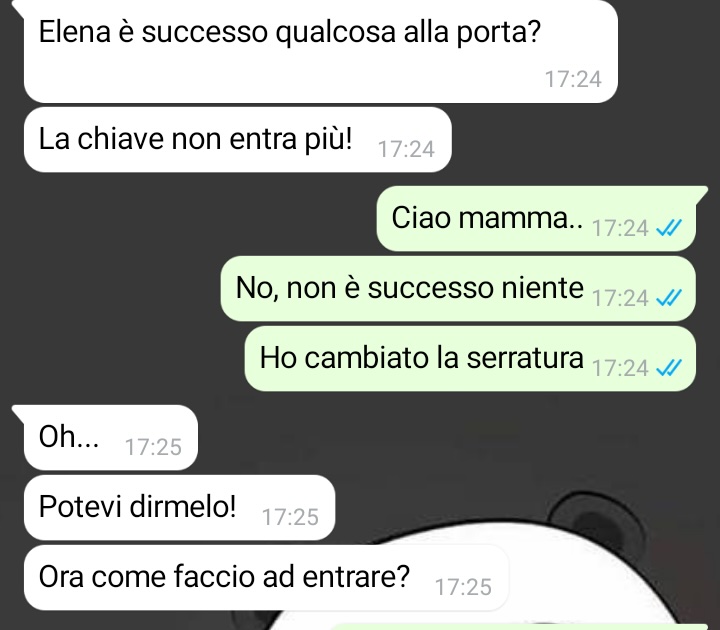Click the panda ear in chat wallpaper
The width and height of the screenshot is (720, 630).
pyautogui.click(x=597, y=517)
